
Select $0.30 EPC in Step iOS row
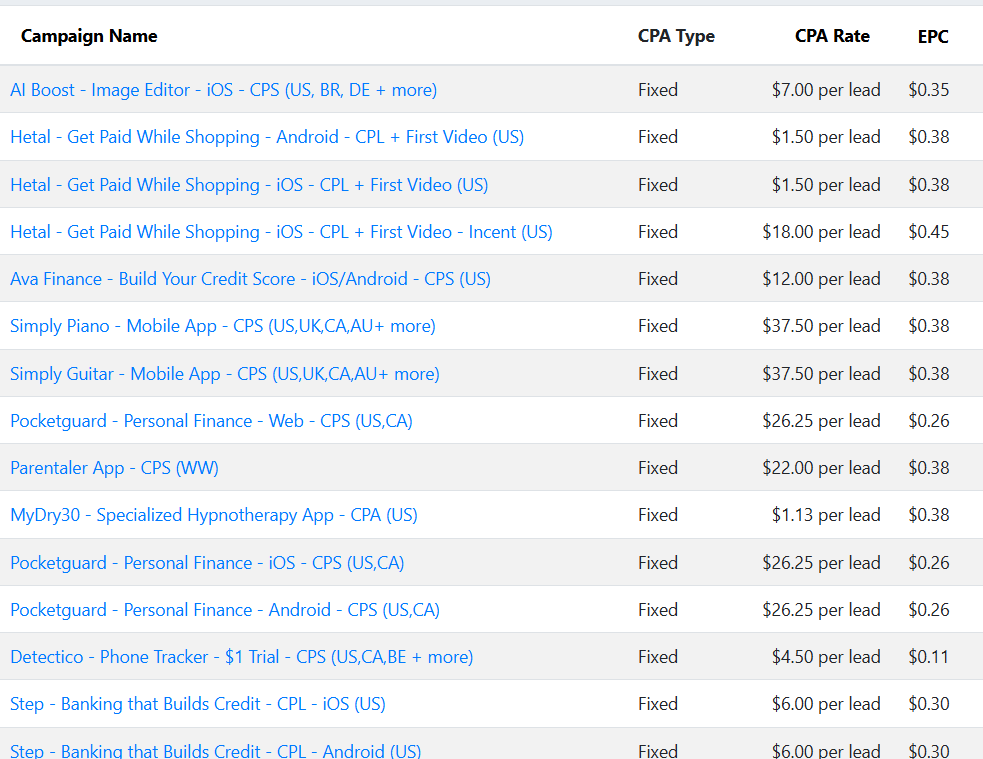tap(928, 704)
